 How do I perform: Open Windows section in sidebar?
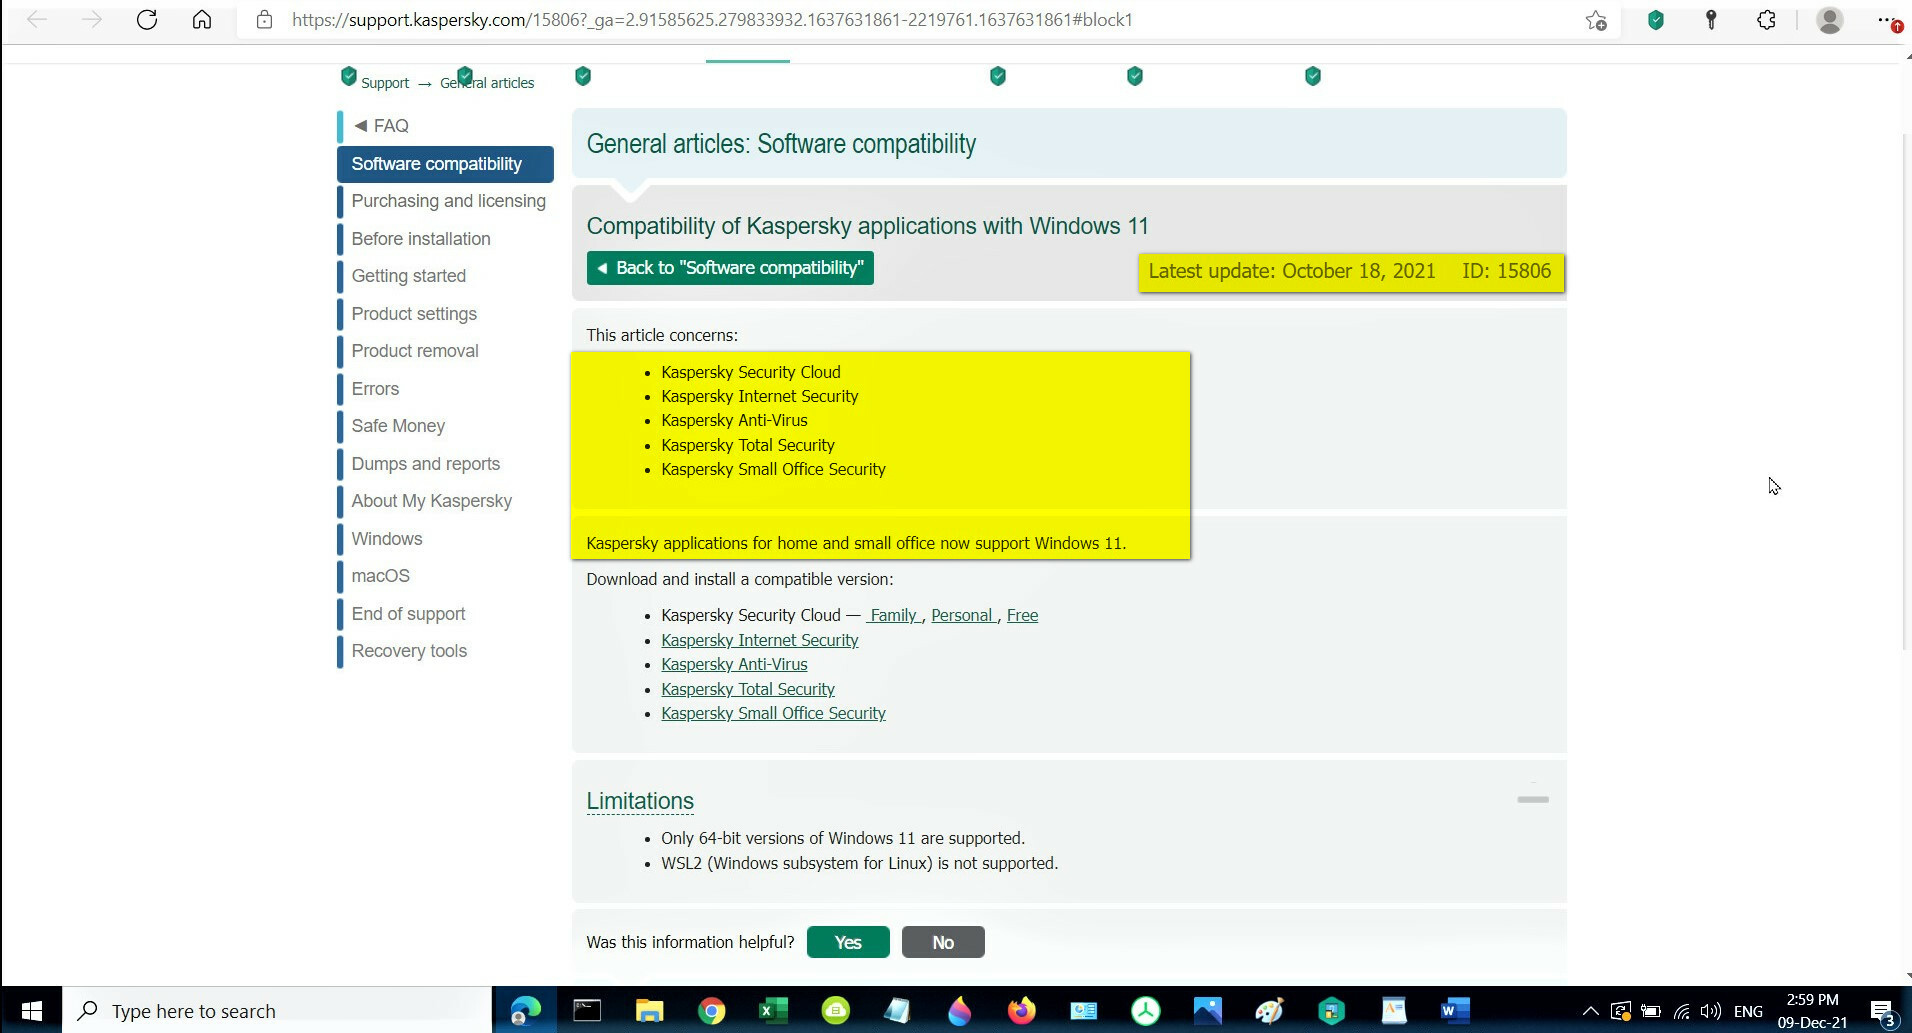387,539
